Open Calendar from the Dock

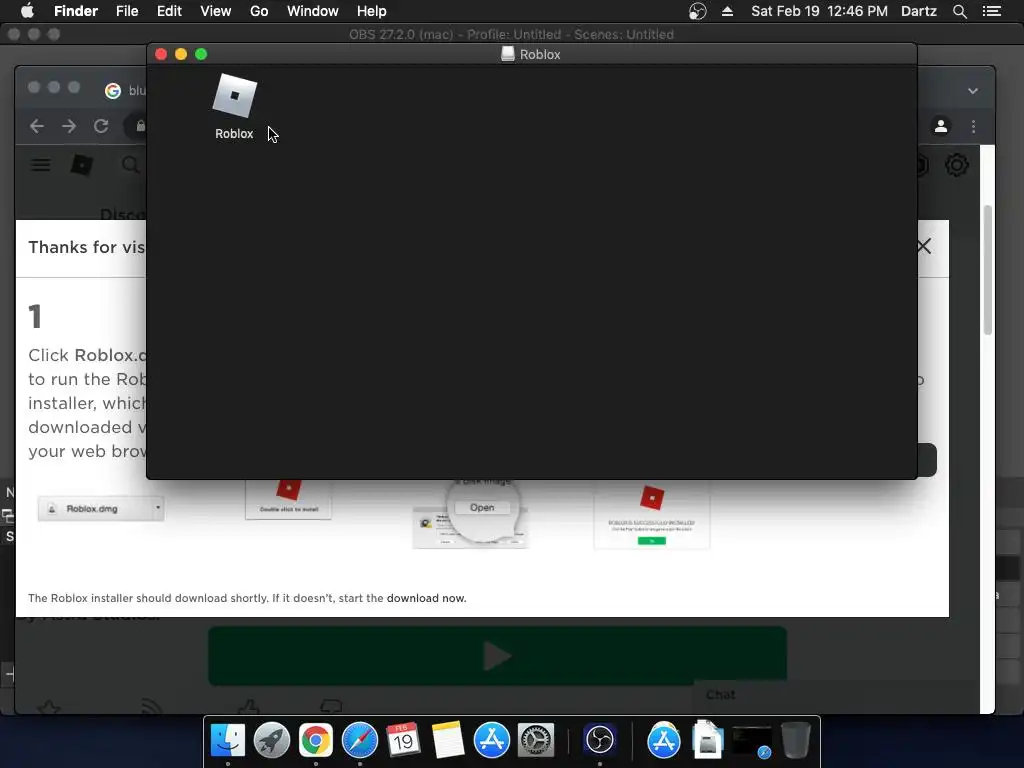[403, 740]
